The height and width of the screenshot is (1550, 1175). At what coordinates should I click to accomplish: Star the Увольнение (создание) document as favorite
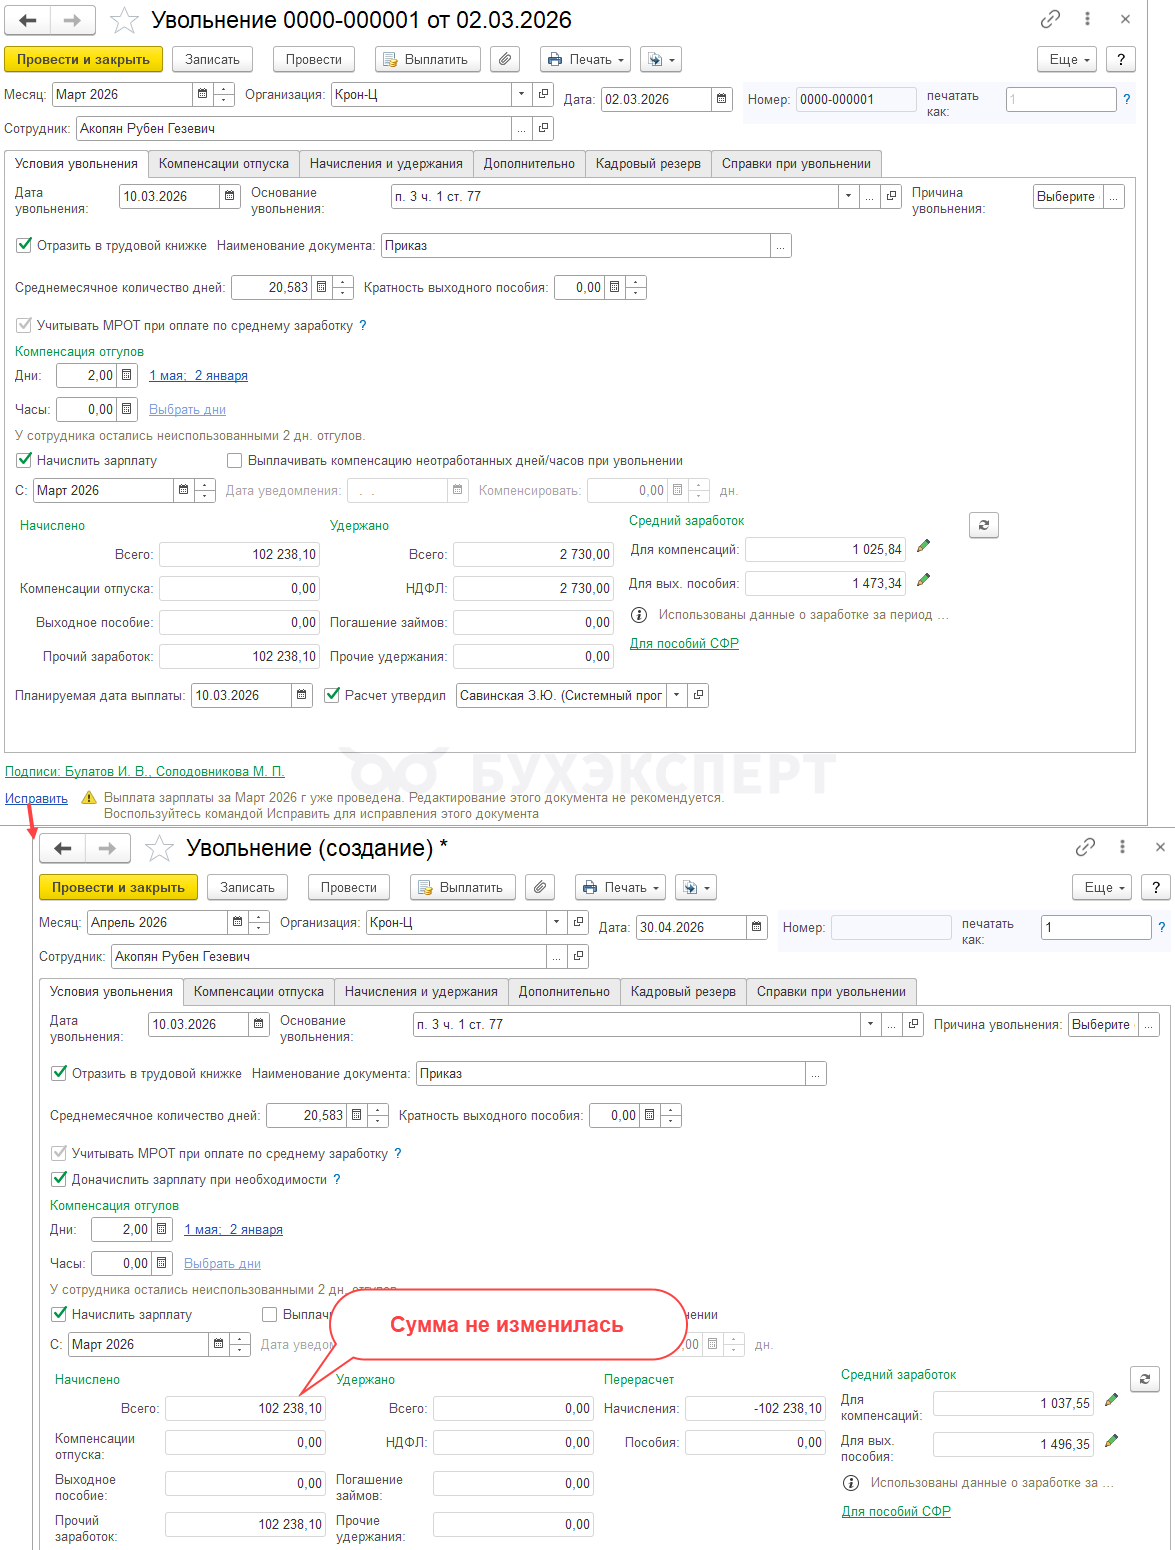159,848
